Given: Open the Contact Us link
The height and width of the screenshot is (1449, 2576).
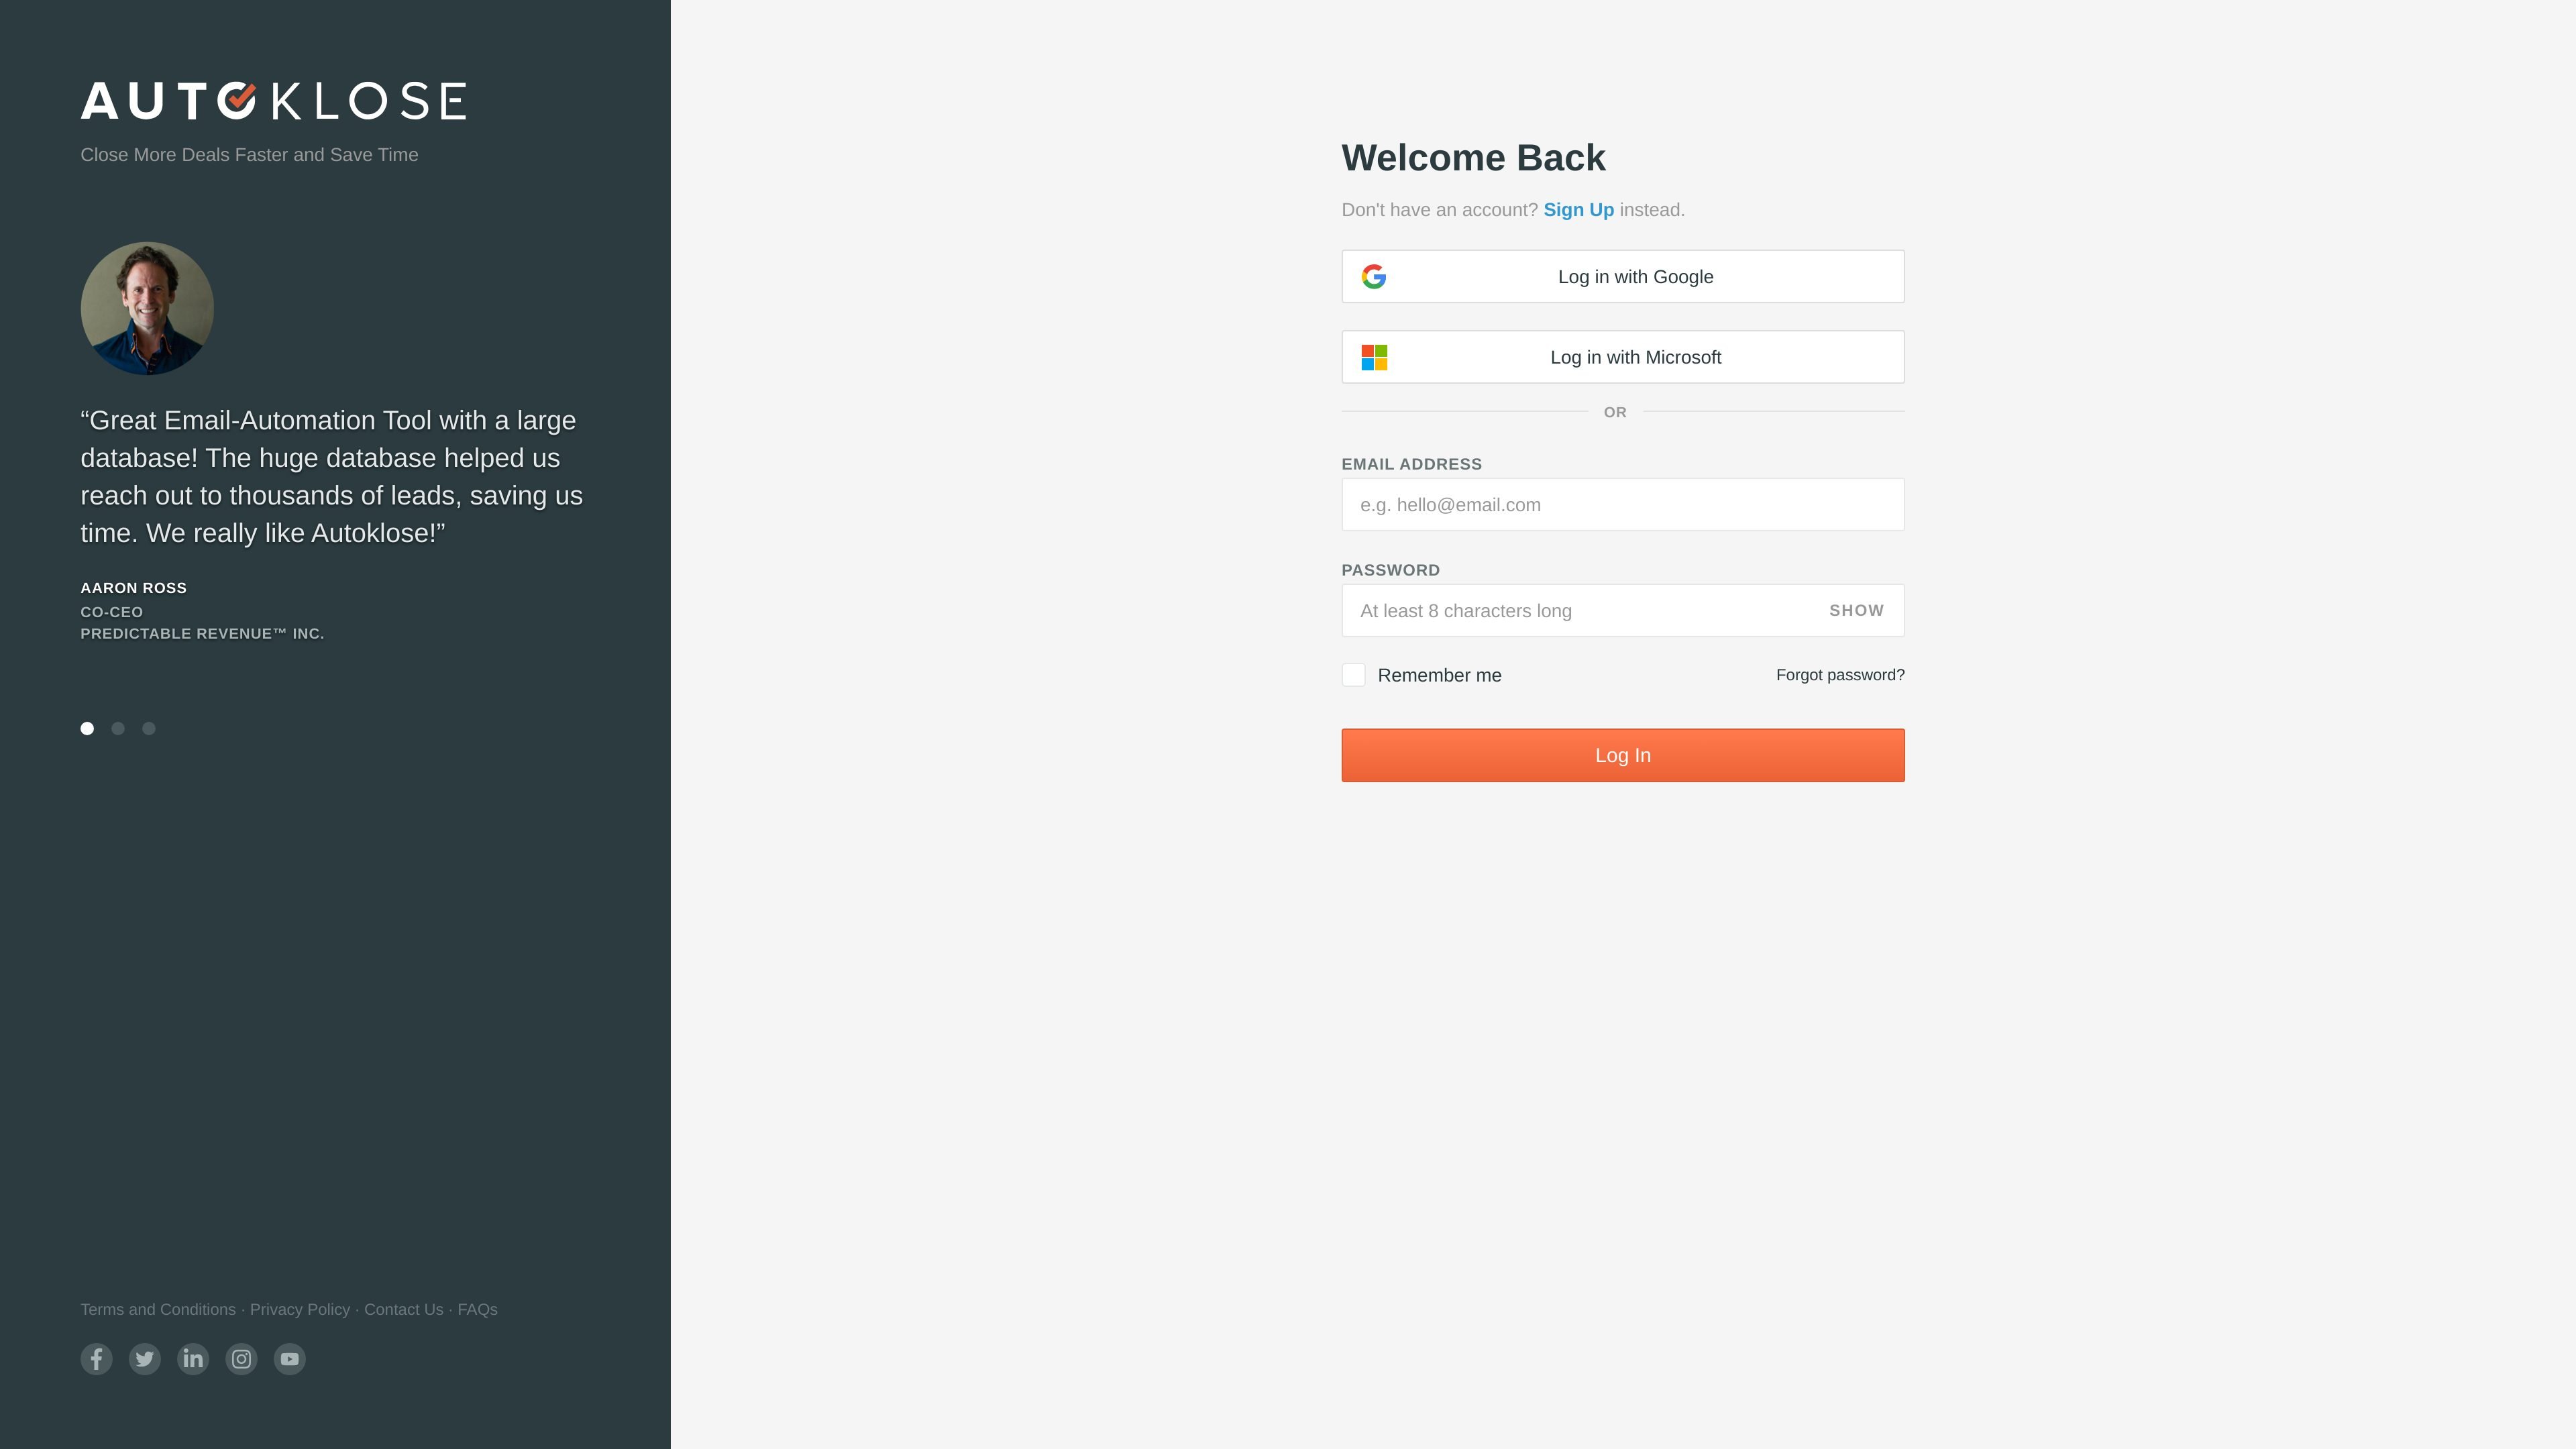Looking at the screenshot, I should pos(403,1309).
